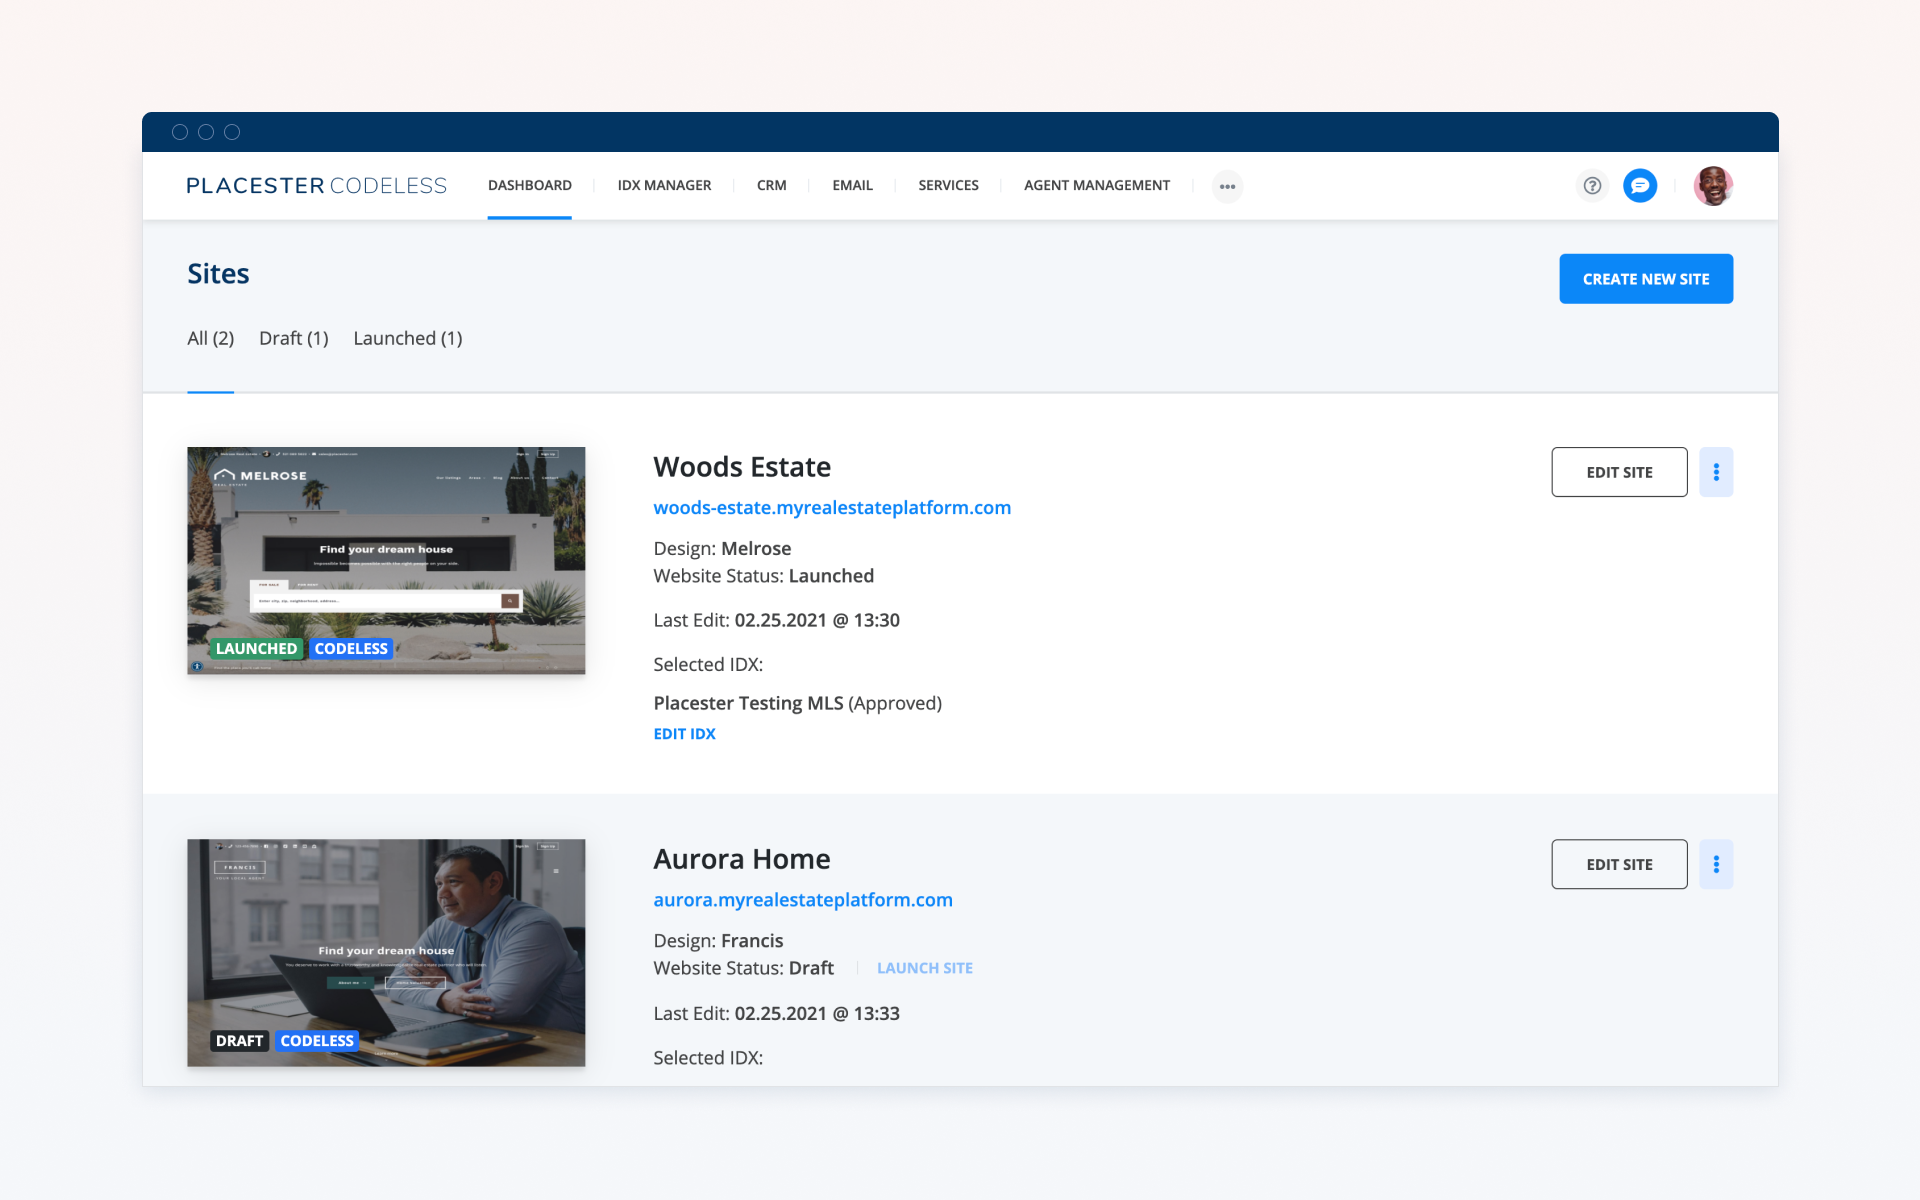Go to the IDX Manager menu

click(664, 186)
